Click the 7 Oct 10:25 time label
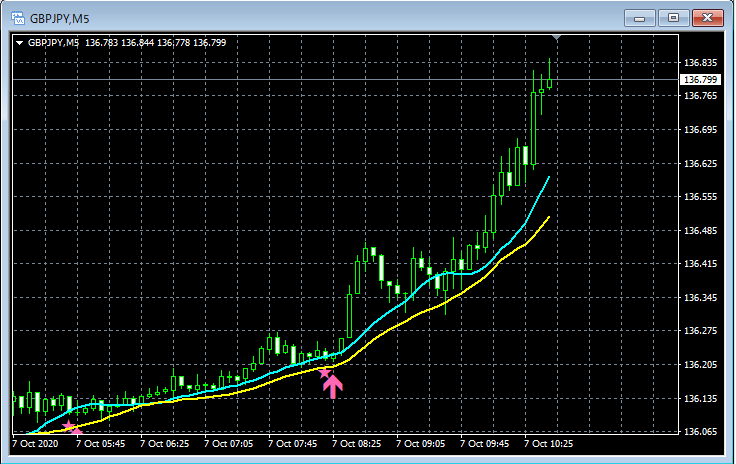 [x=548, y=443]
